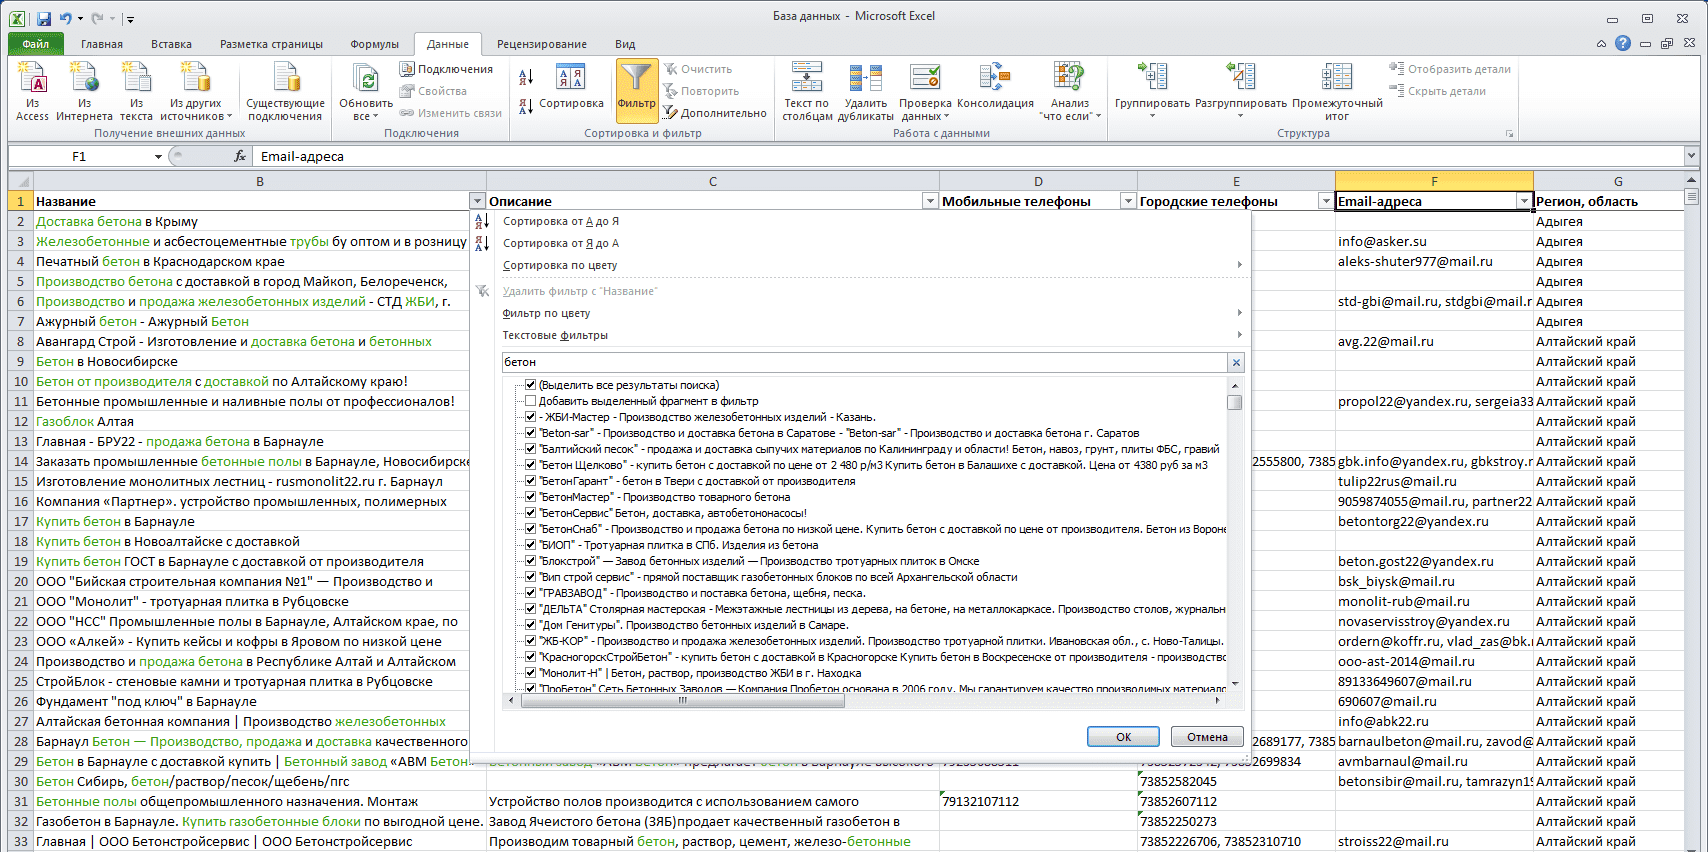
Task: Expand the formula bar
Action: [x=1691, y=156]
